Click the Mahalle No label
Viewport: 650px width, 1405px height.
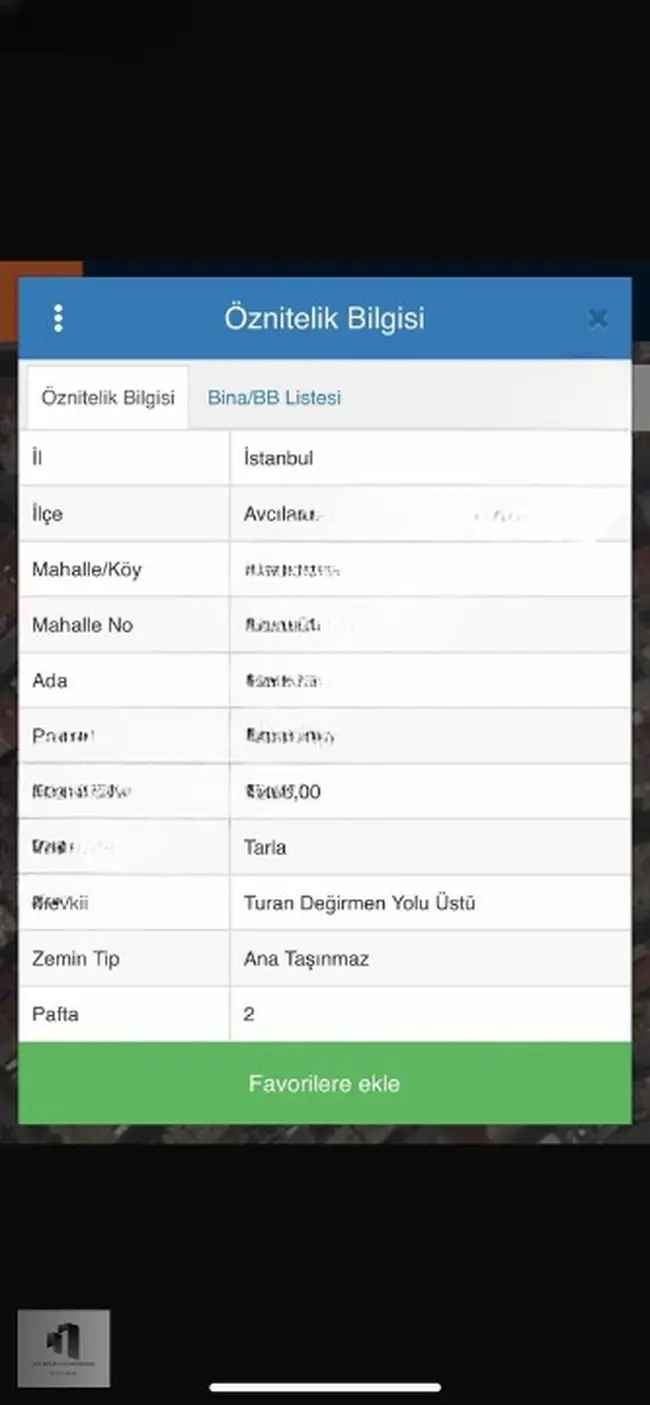click(x=82, y=625)
